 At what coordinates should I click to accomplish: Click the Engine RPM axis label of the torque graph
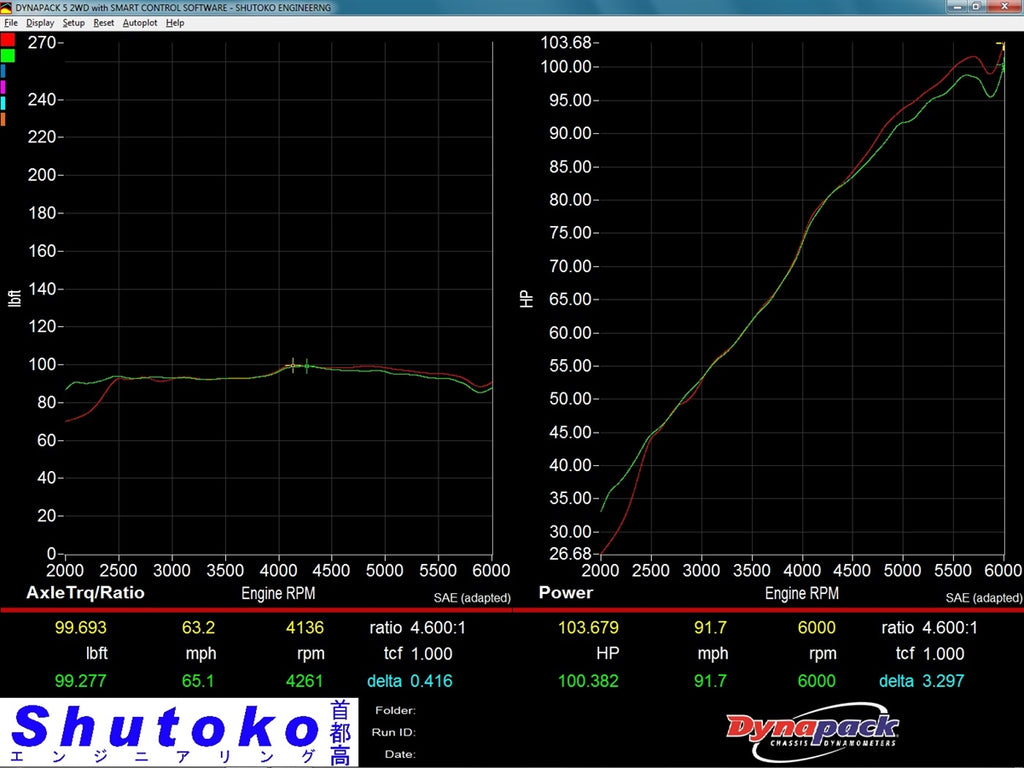(x=278, y=594)
